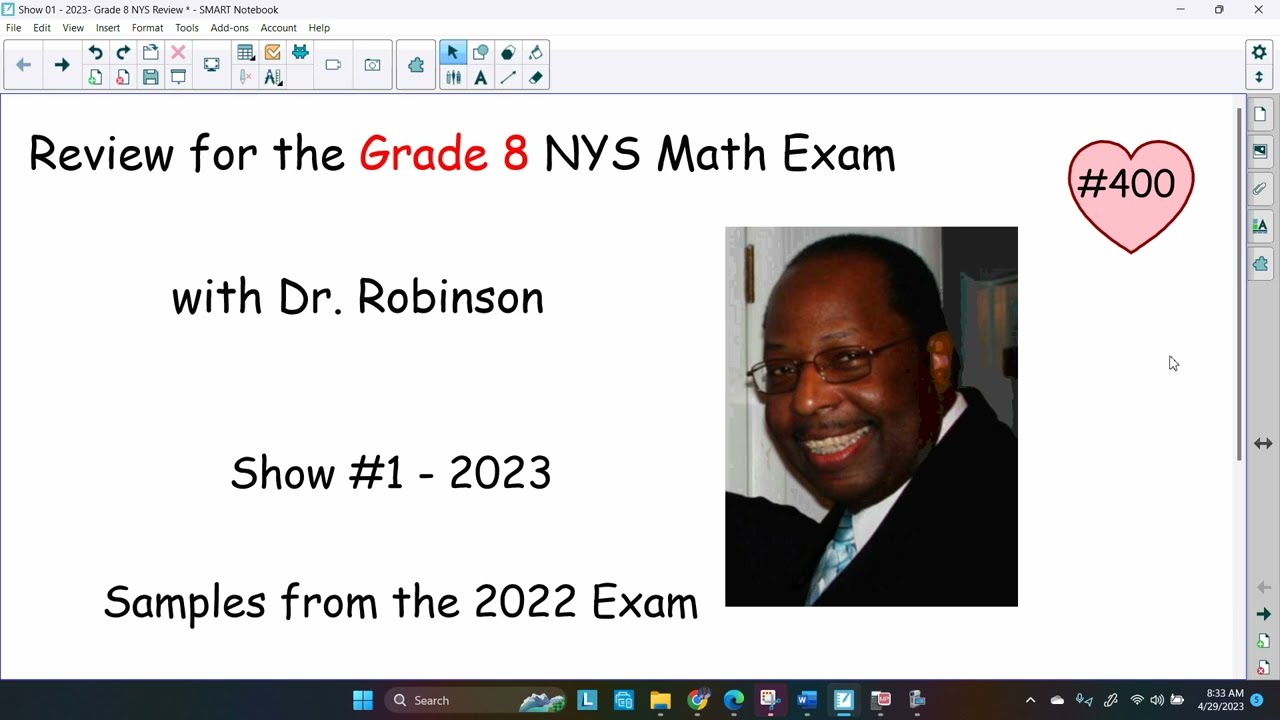Open the Add-ons menu
1280x720 pixels.
coord(230,28)
